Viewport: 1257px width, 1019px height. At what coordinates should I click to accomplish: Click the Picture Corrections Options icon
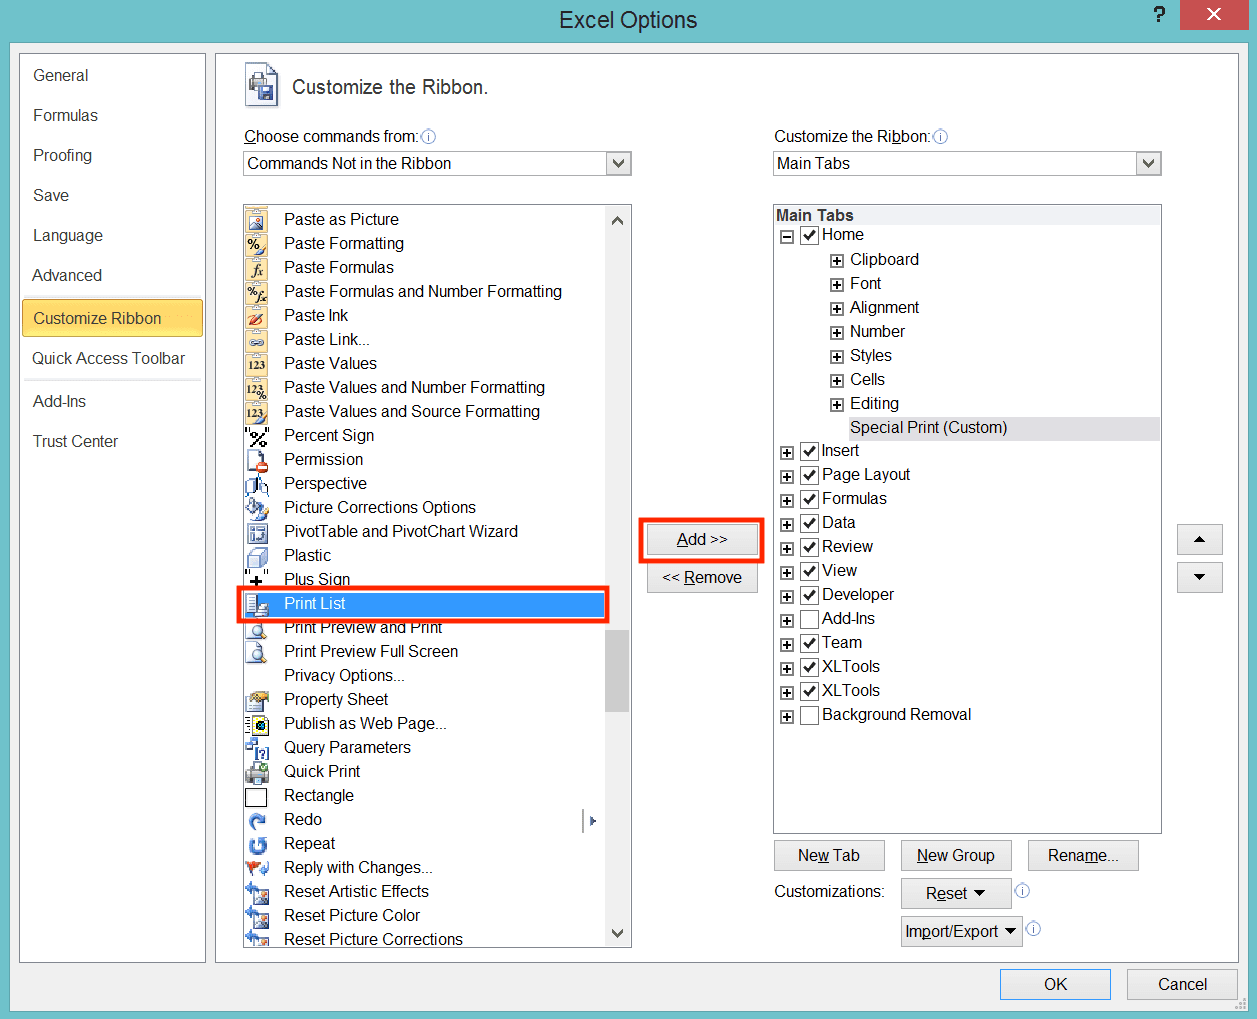click(x=257, y=508)
